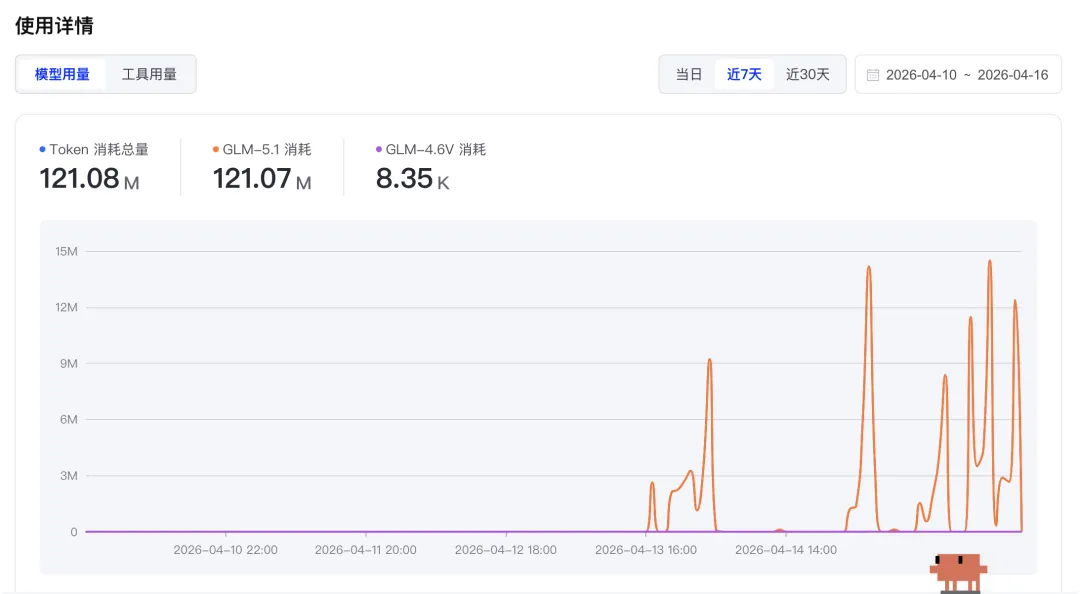Click the tallest orange peak near 15M

[x=990, y=262]
